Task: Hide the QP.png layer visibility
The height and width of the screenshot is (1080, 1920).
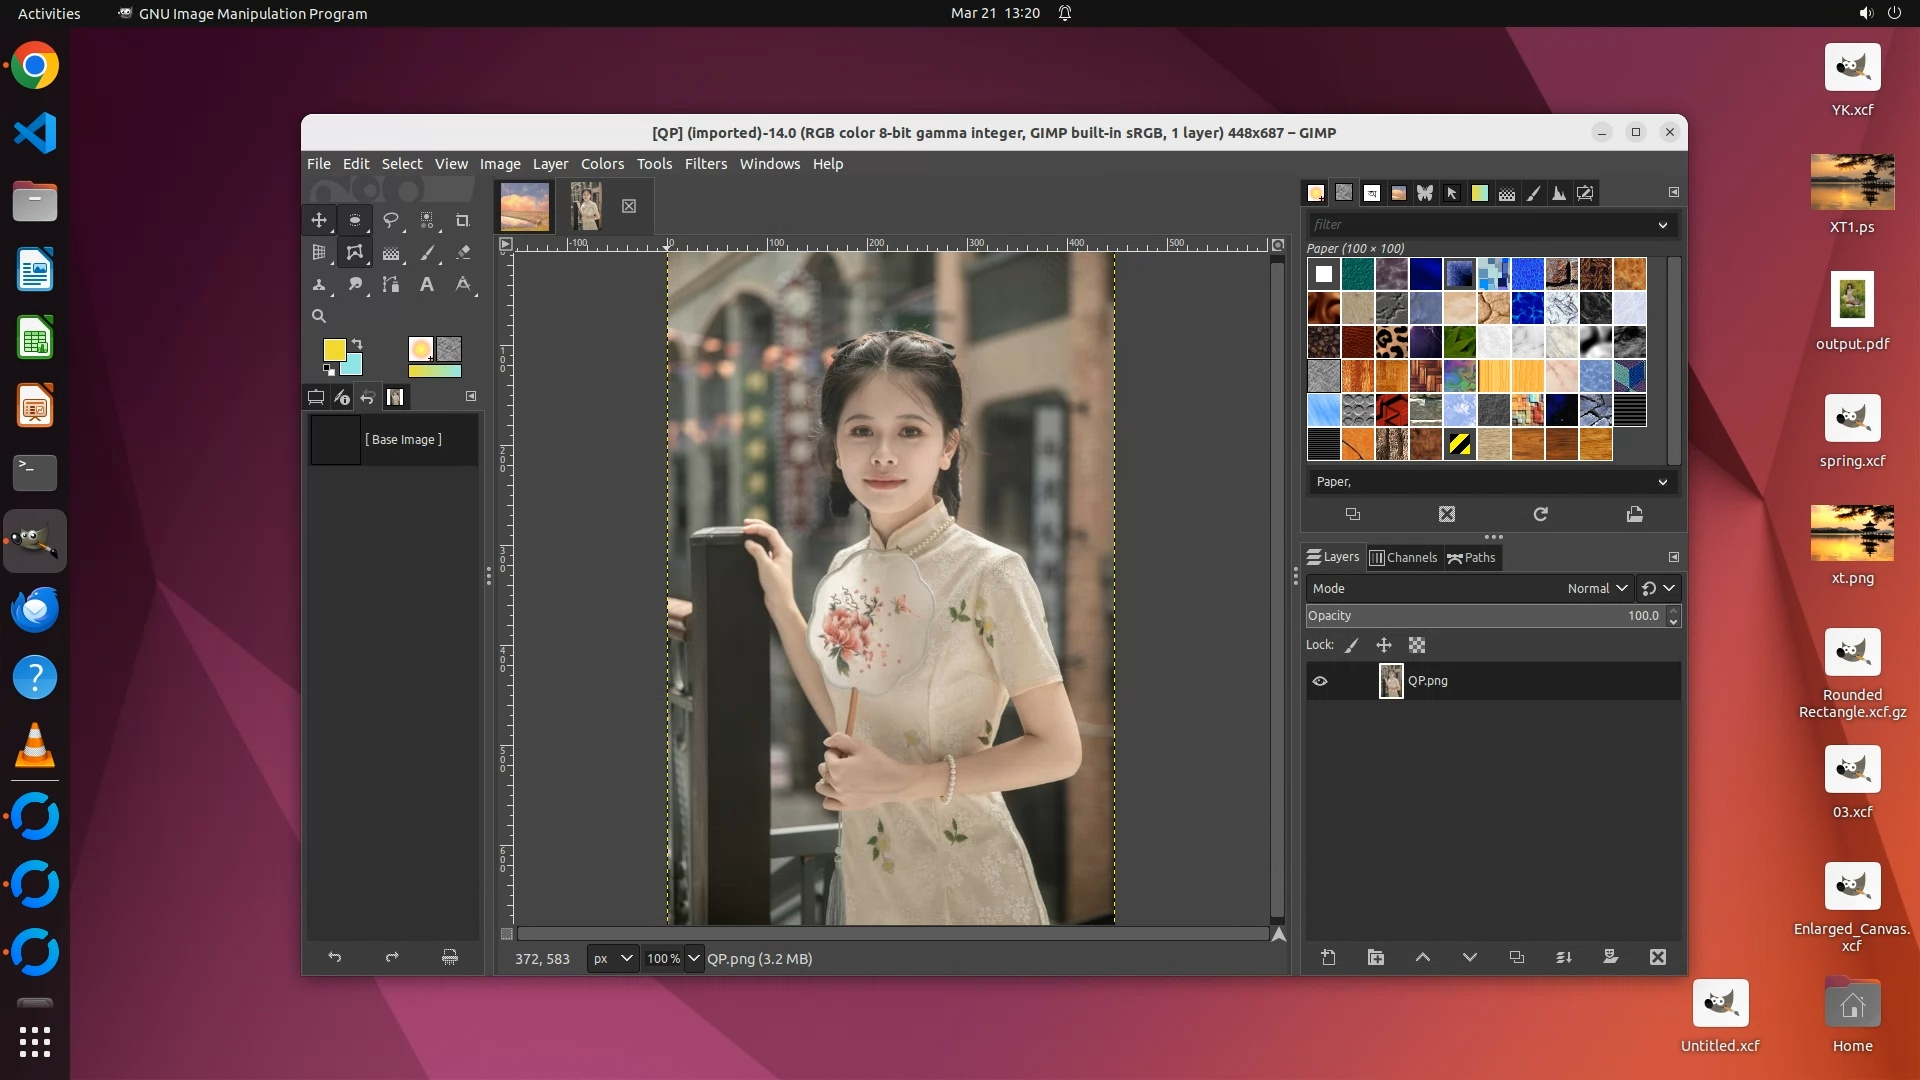Action: [1320, 681]
